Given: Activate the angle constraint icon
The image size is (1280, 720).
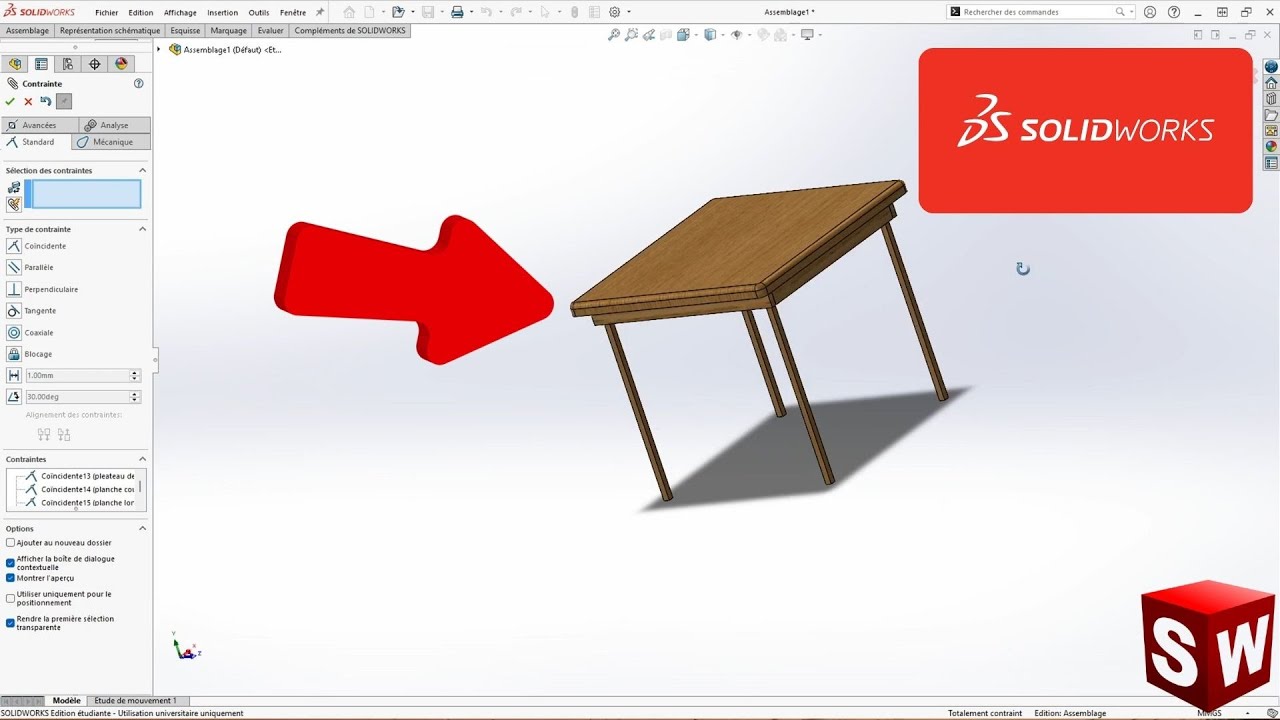Looking at the screenshot, I should coord(14,397).
